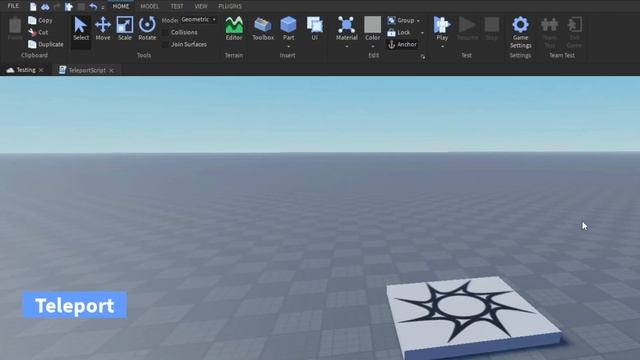Screen dimensions: 640x360
Task: Click the puzzle piece plugin icon
Action: 69,7
